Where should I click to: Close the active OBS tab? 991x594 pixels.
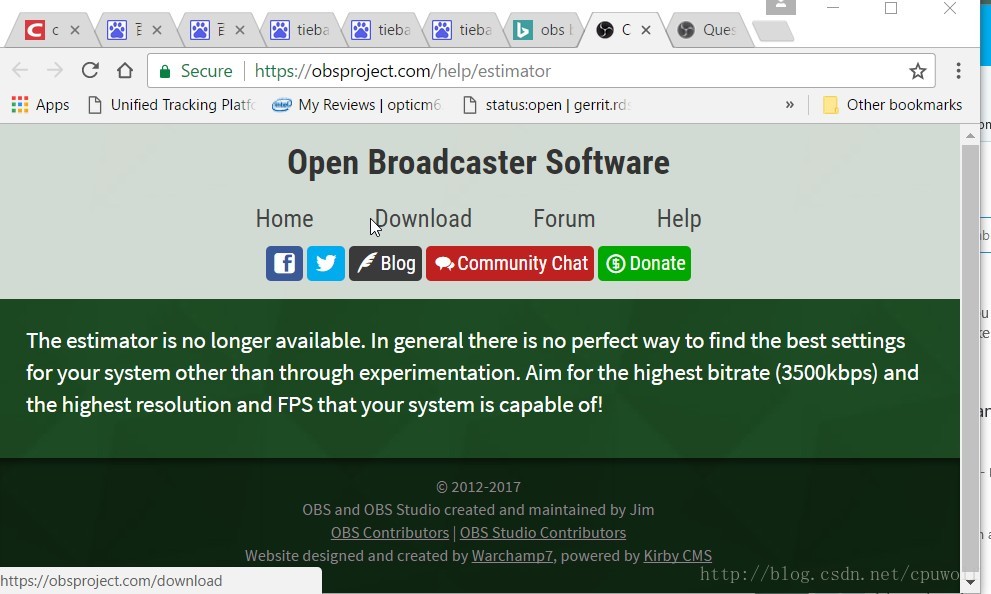click(646, 30)
